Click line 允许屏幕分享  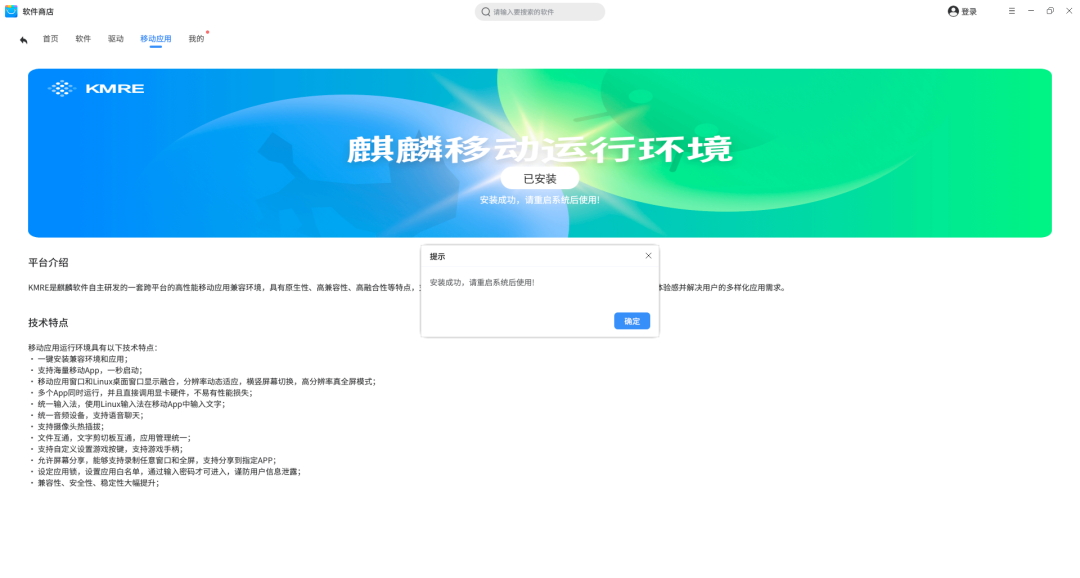[x=157, y=460]
